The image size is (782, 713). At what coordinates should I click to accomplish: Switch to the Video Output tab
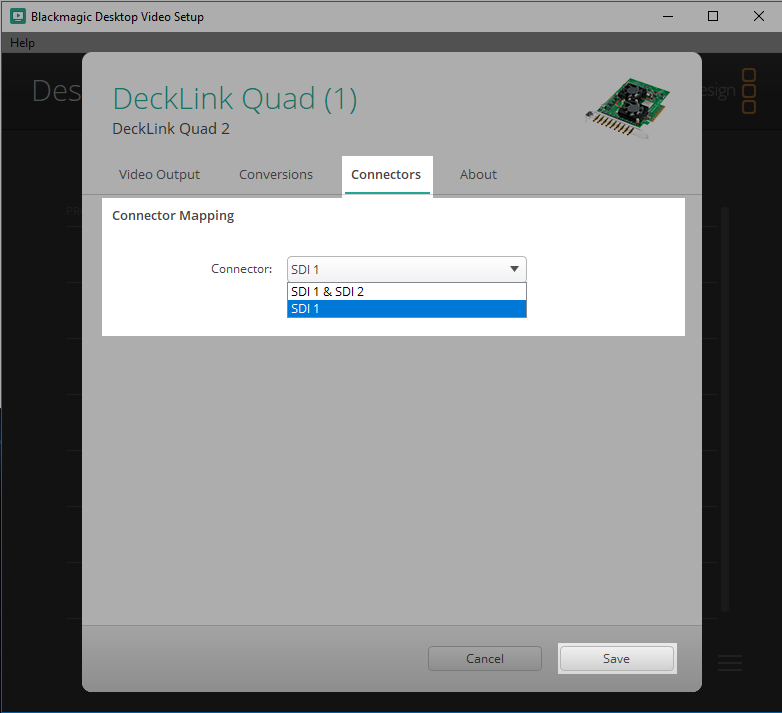coord(159,175)
